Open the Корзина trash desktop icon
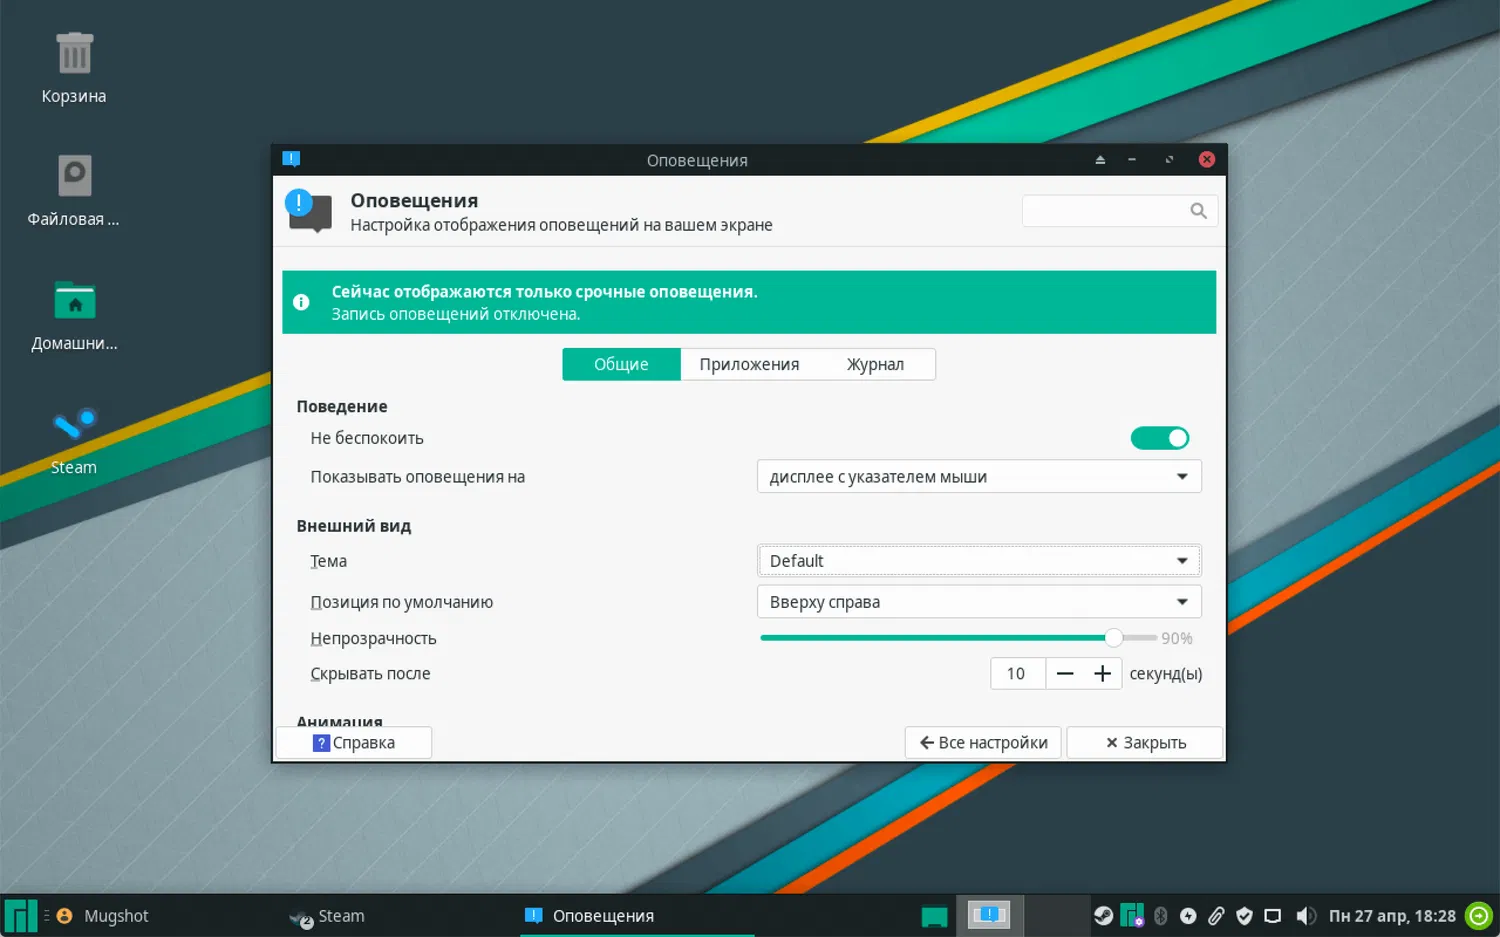This screenshot has height=937, width=1500. tap(74, 67)
